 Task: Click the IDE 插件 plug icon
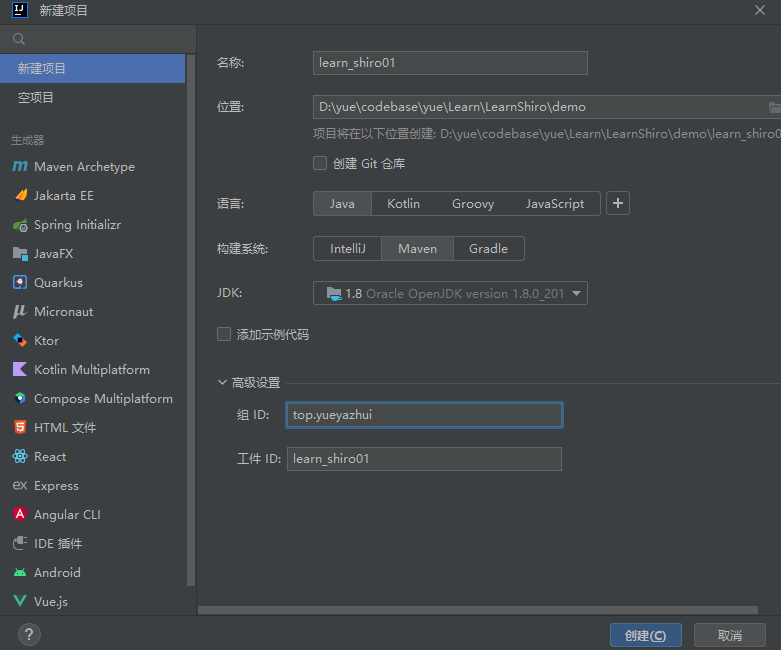[20, 543]
